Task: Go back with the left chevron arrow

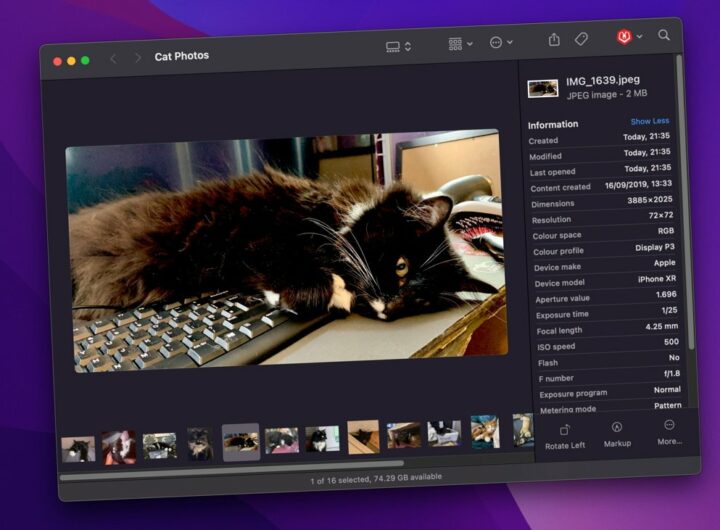Action: pos(113,59)
